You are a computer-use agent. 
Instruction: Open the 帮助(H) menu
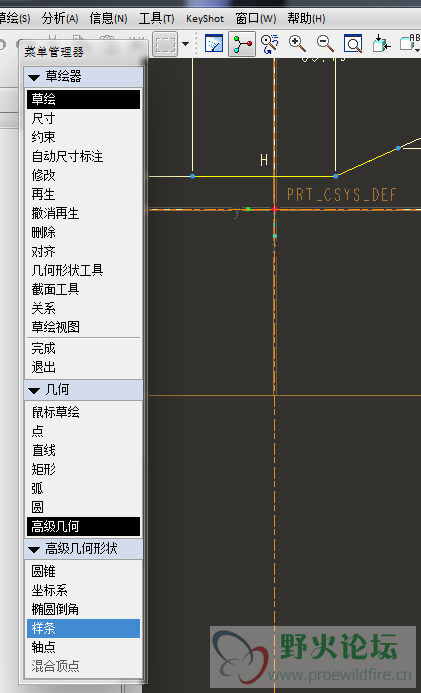(x=306, y=19)
